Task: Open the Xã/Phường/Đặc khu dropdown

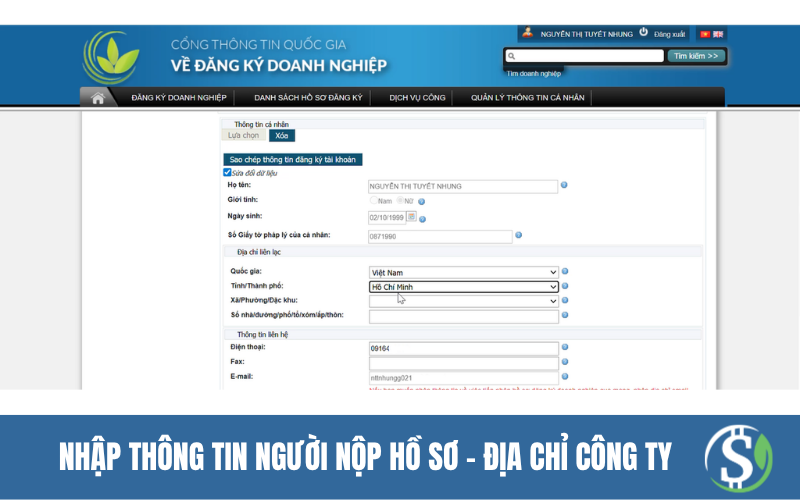Action: 464,301
